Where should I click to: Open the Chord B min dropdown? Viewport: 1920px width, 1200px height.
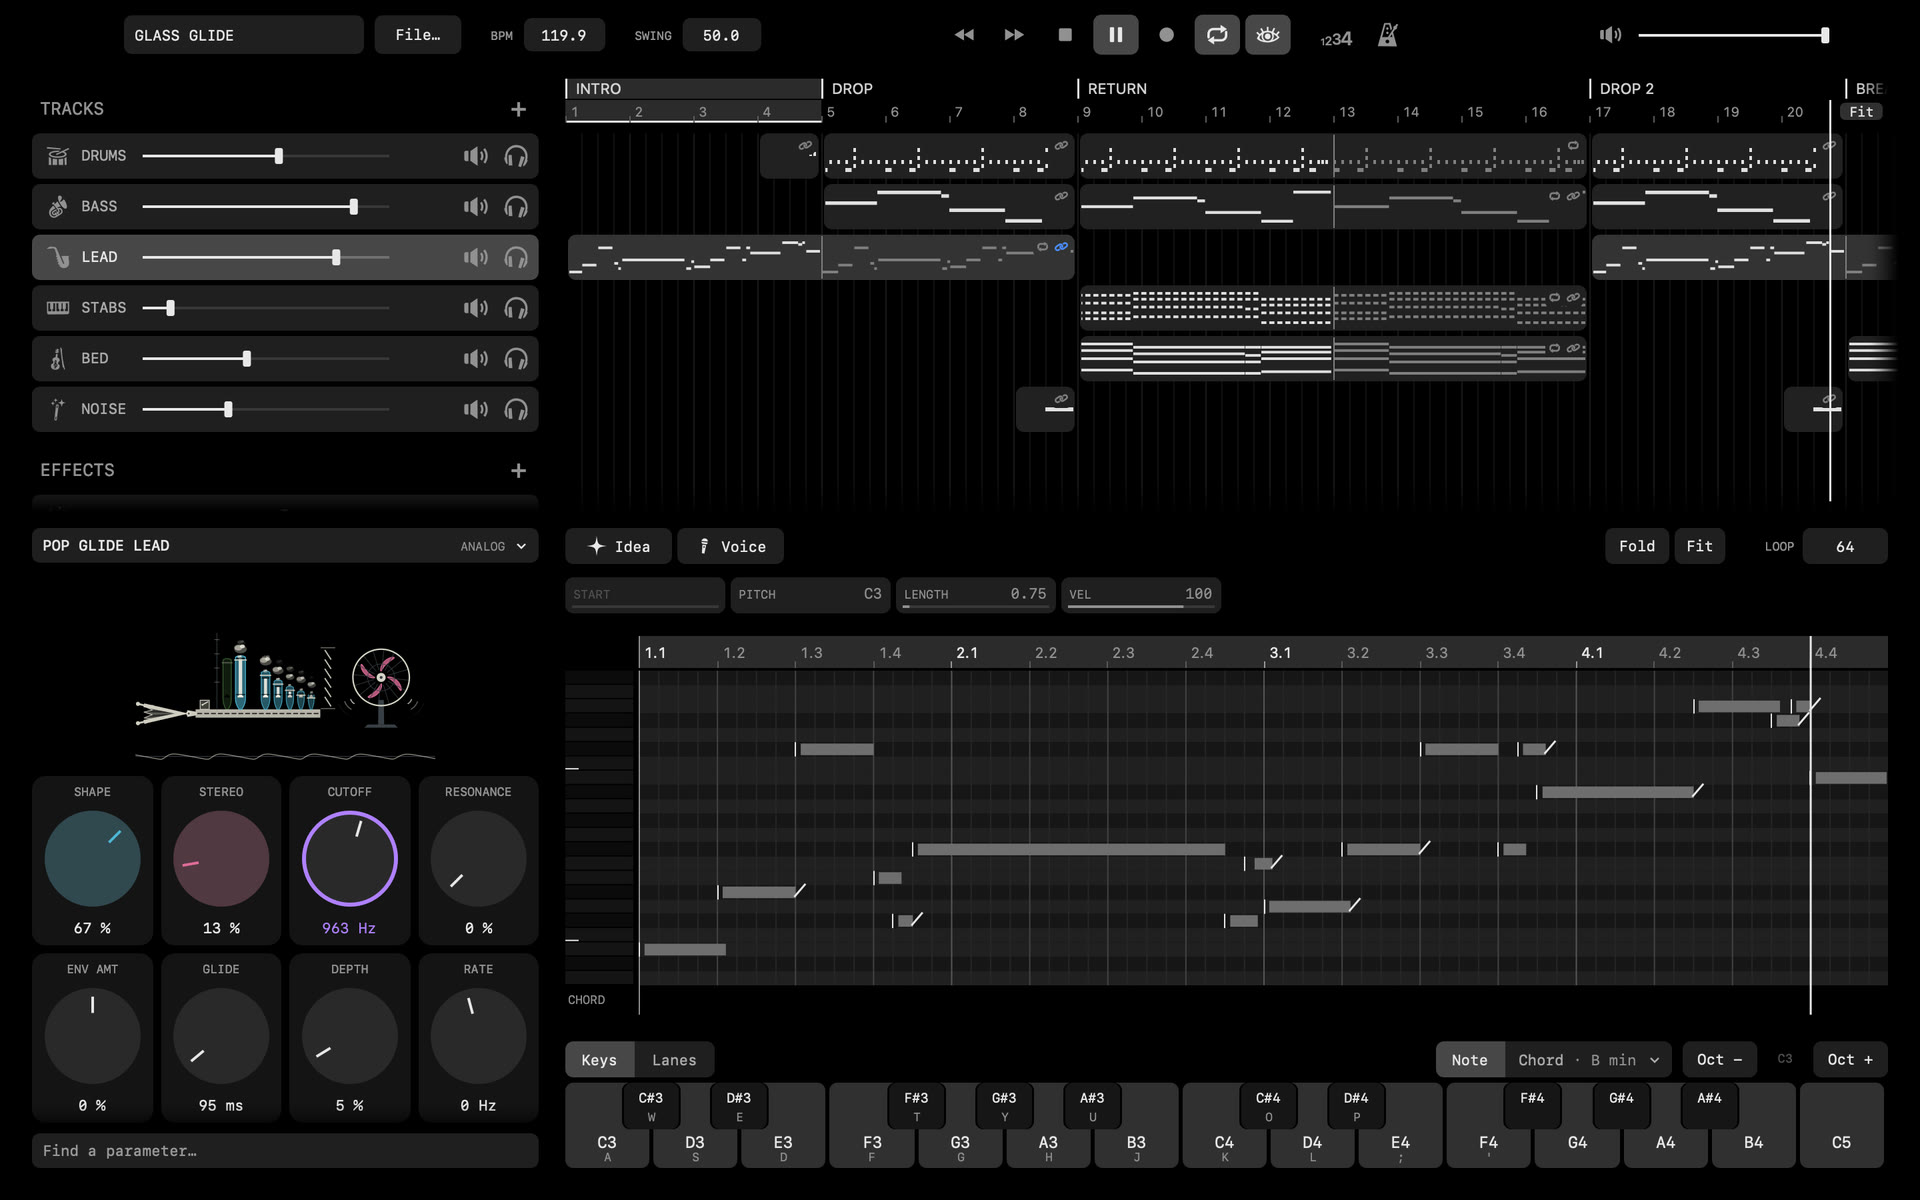pos(1588,1060)
